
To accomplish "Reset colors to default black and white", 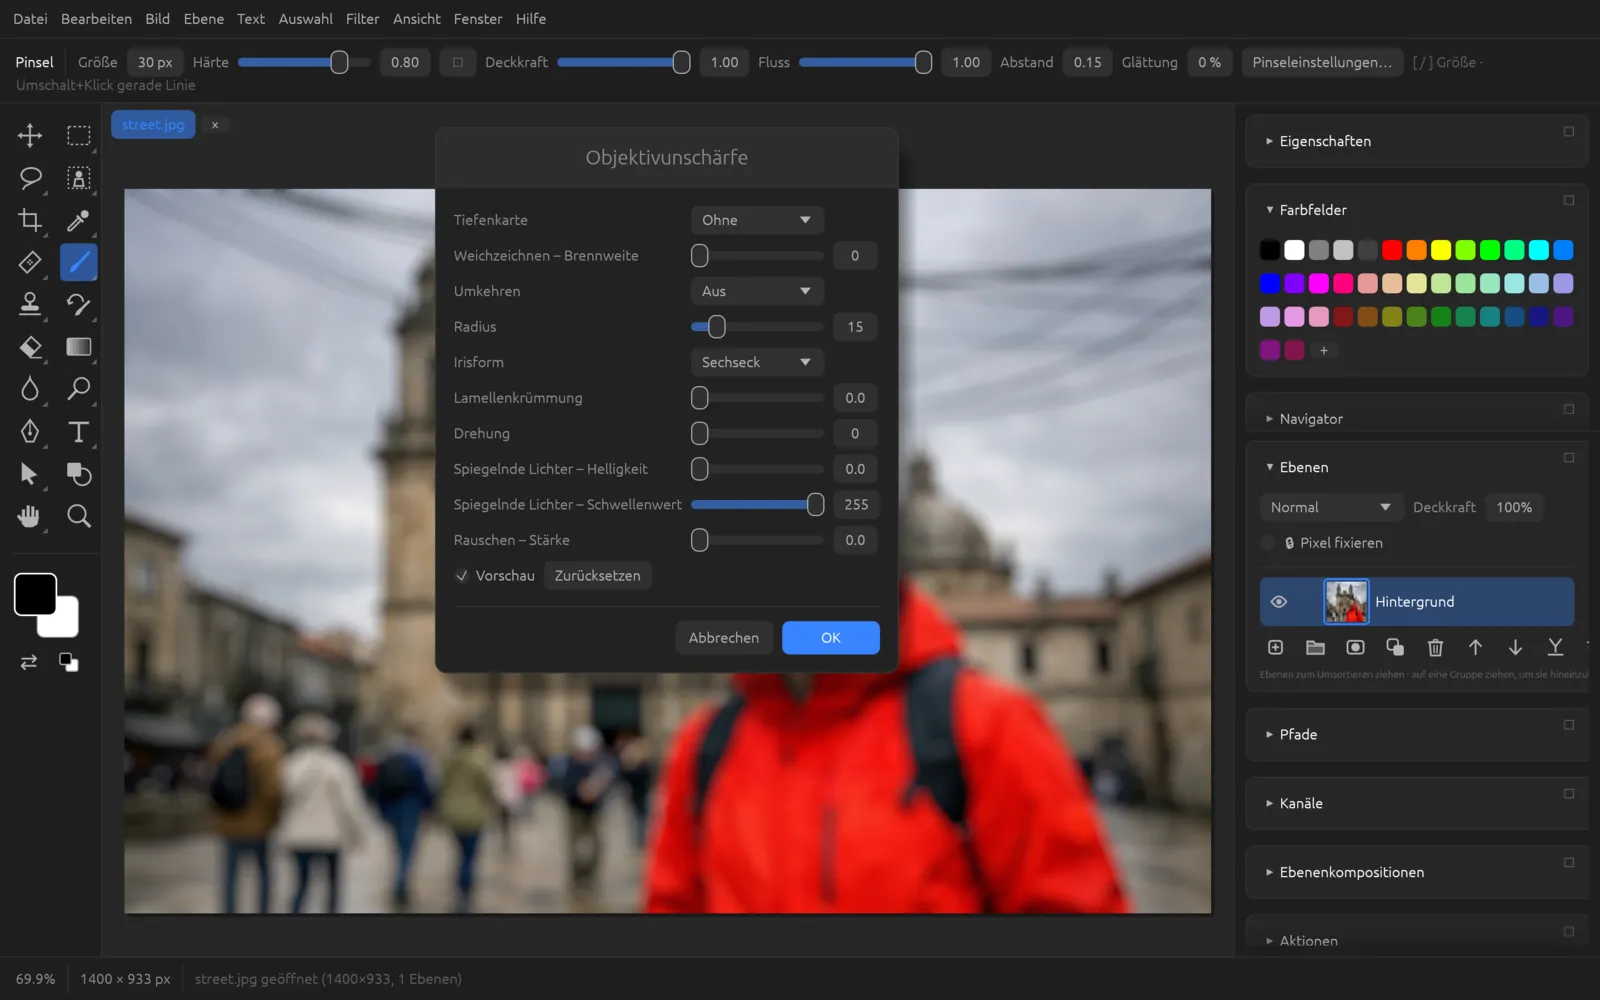I will click(x=68, y=662).
